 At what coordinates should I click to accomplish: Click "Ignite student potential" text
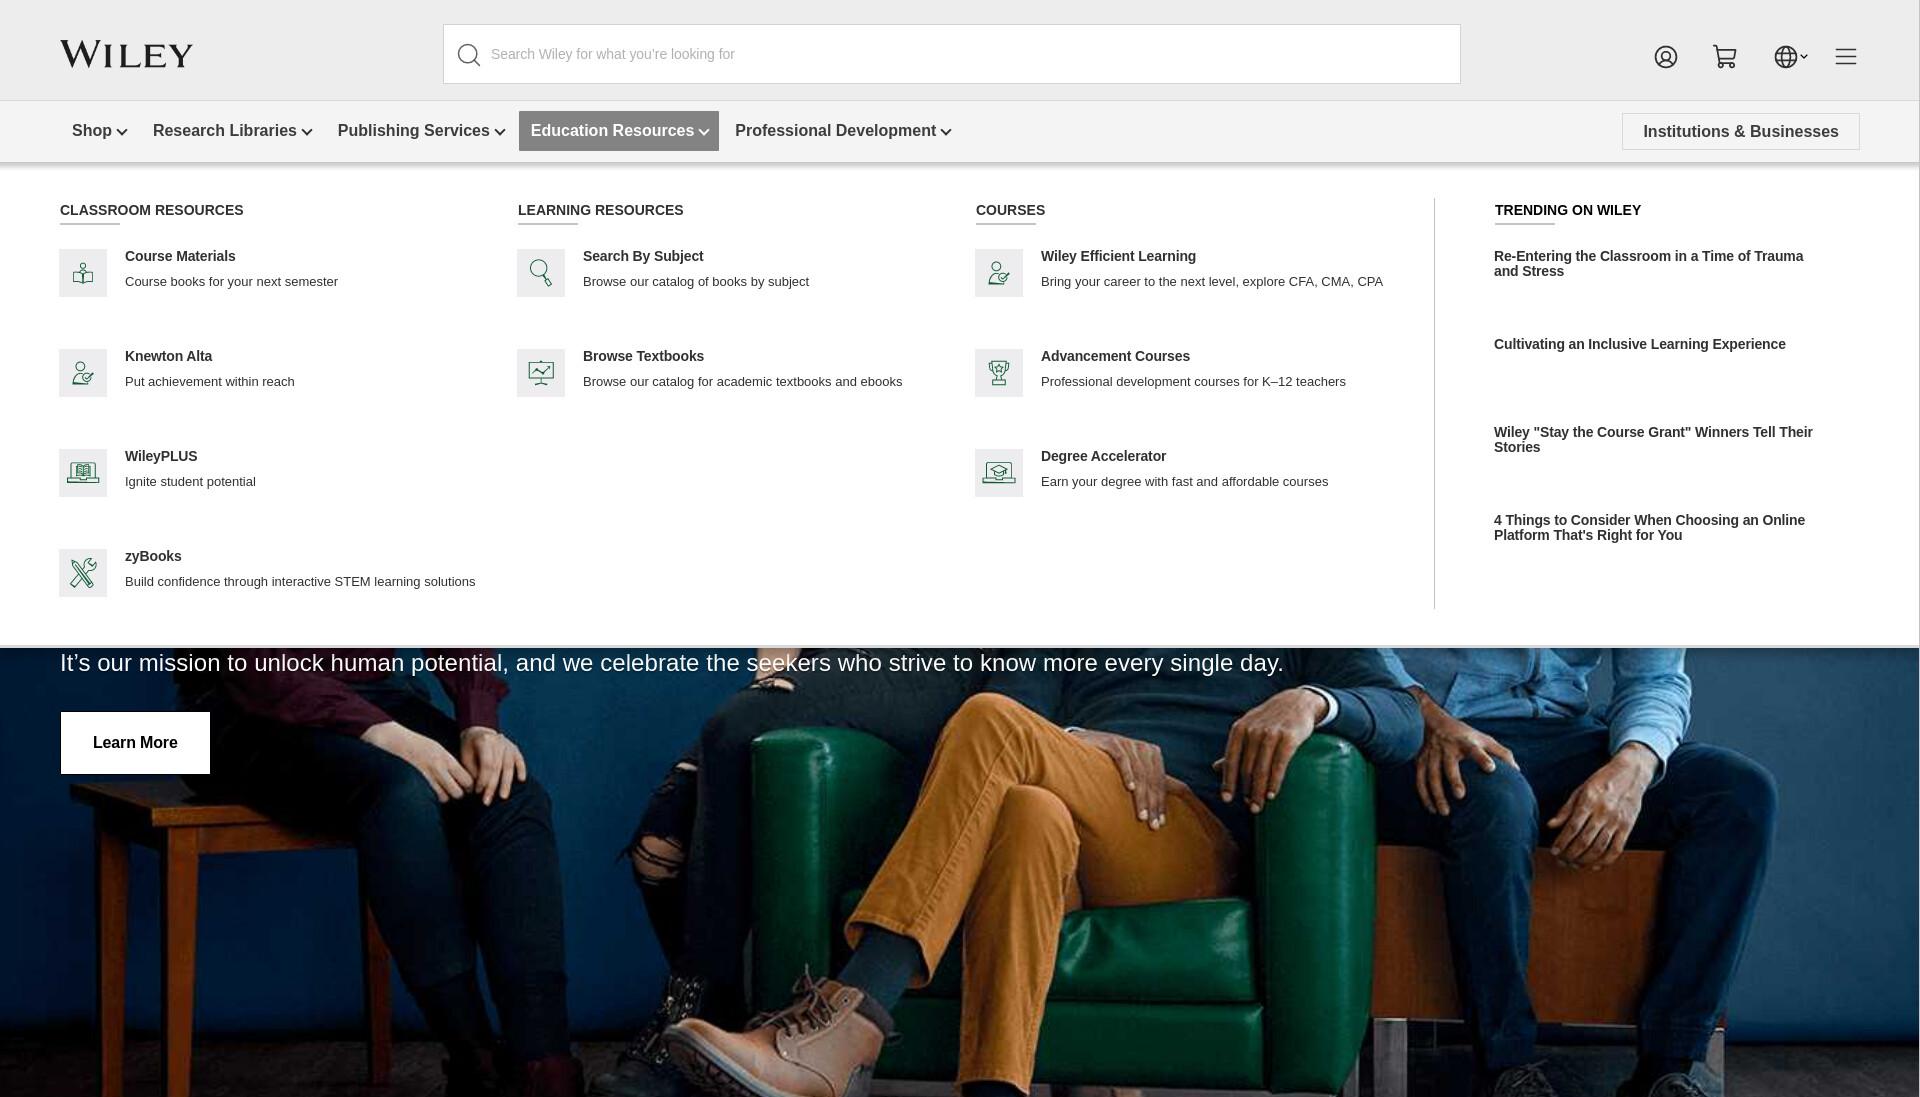click(x=190, y=482)
